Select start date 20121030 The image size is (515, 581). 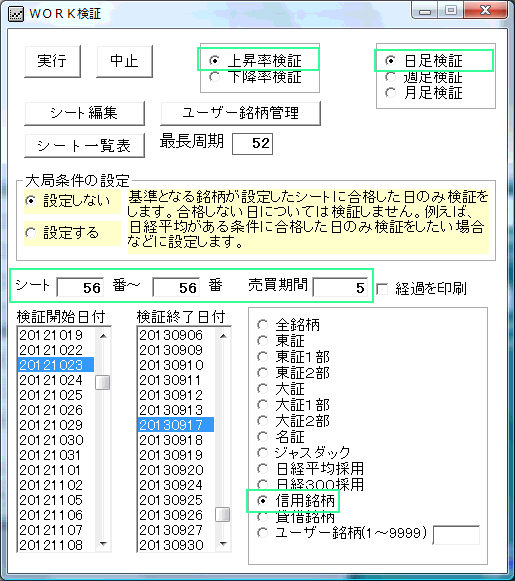pos(56,440)
